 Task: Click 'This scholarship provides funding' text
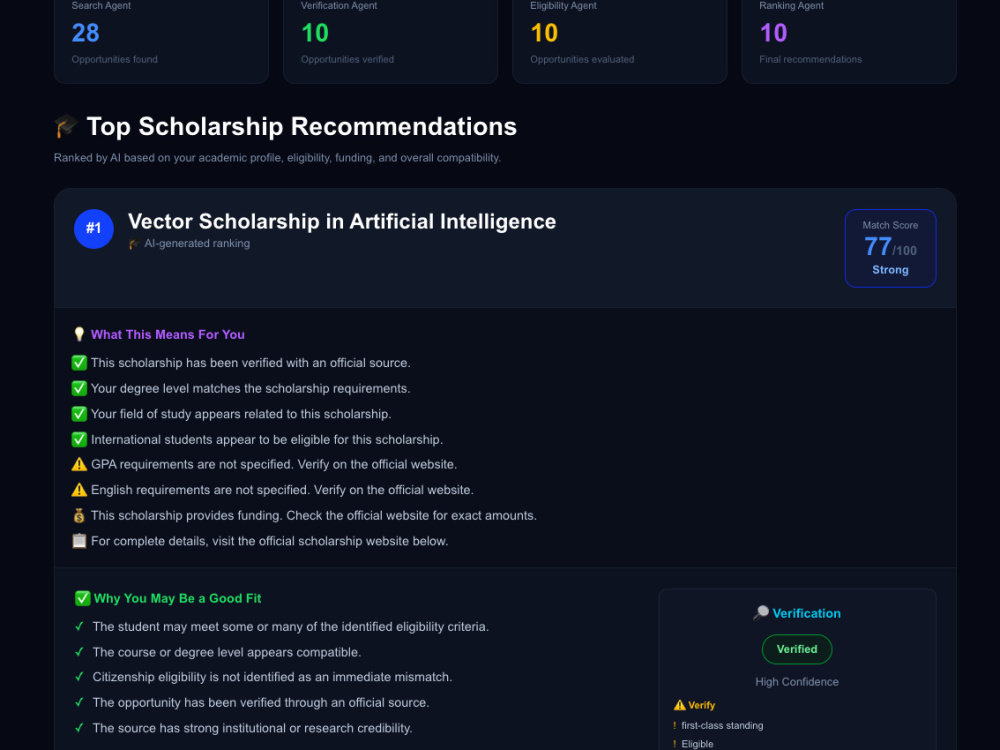coord(314,515)
